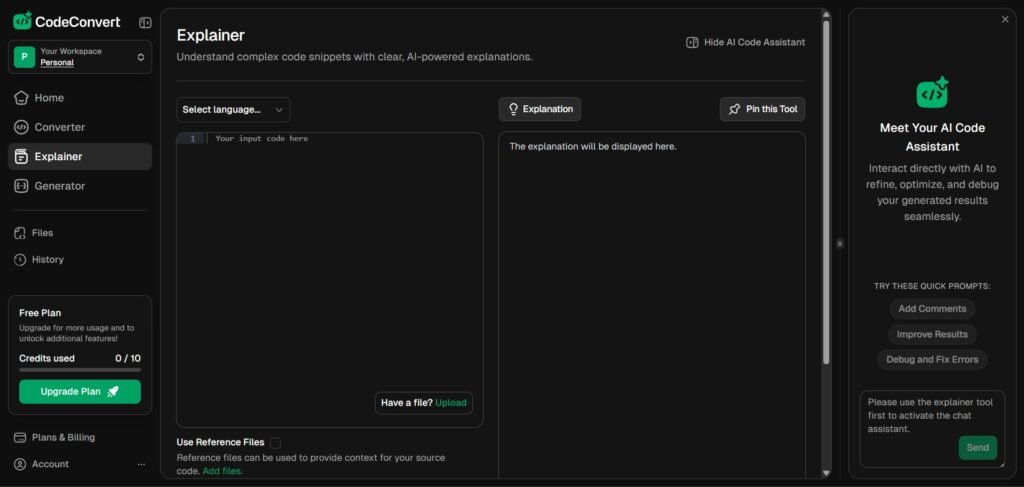Click the Home icon in sidebar

pyautogui.click(x=21, y=98)
